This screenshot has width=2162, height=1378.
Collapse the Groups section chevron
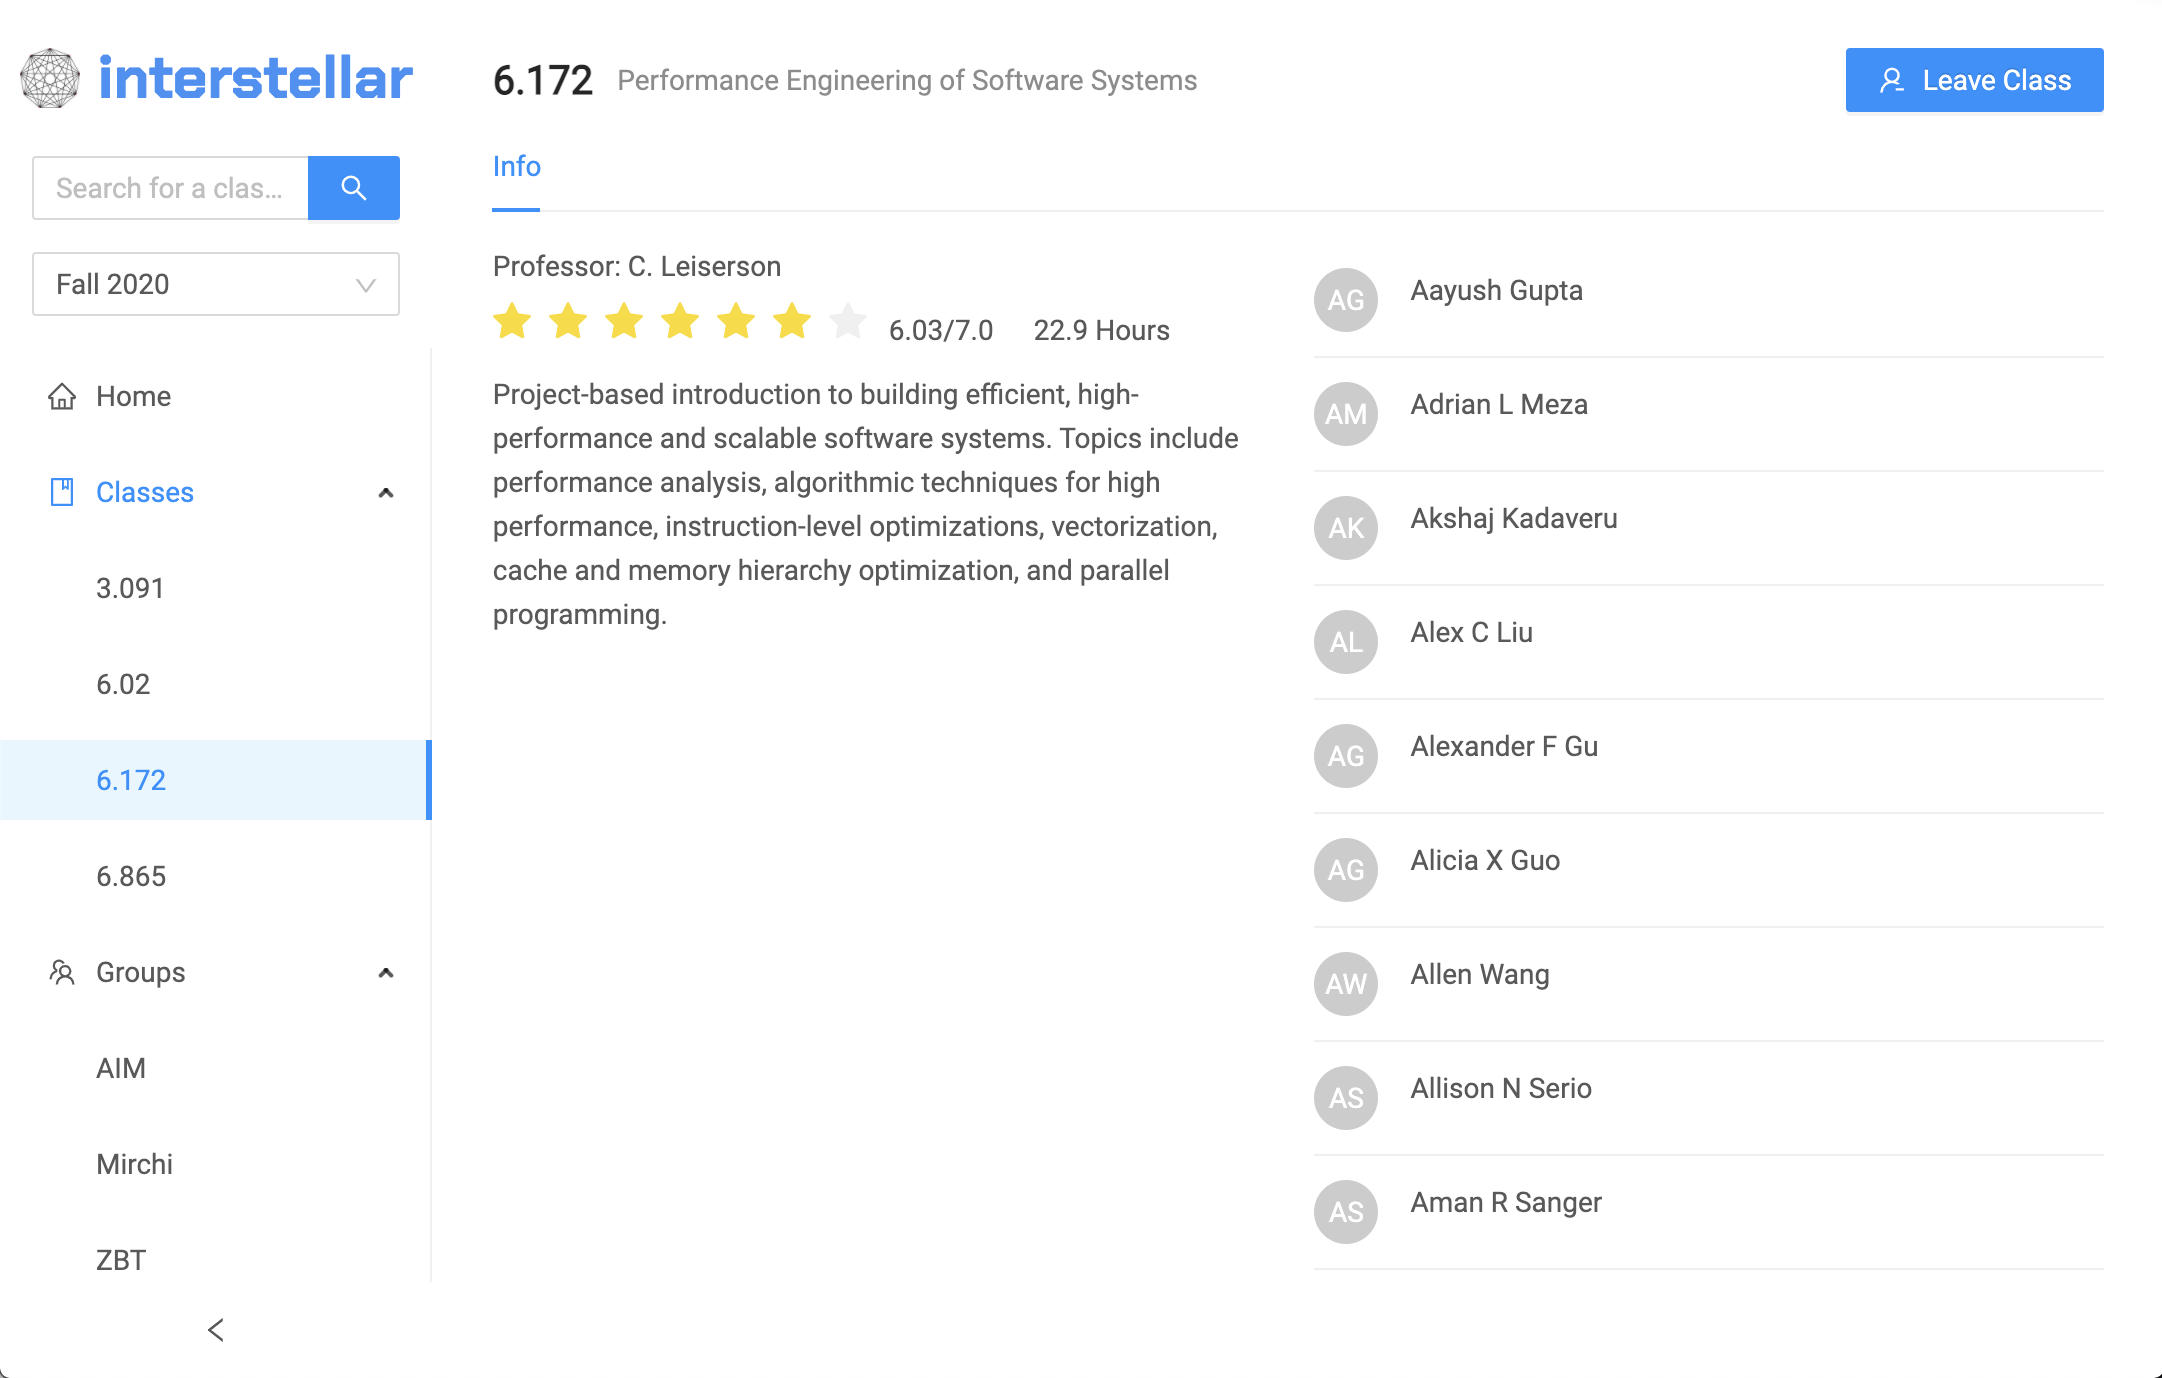[x=386, y=973]
